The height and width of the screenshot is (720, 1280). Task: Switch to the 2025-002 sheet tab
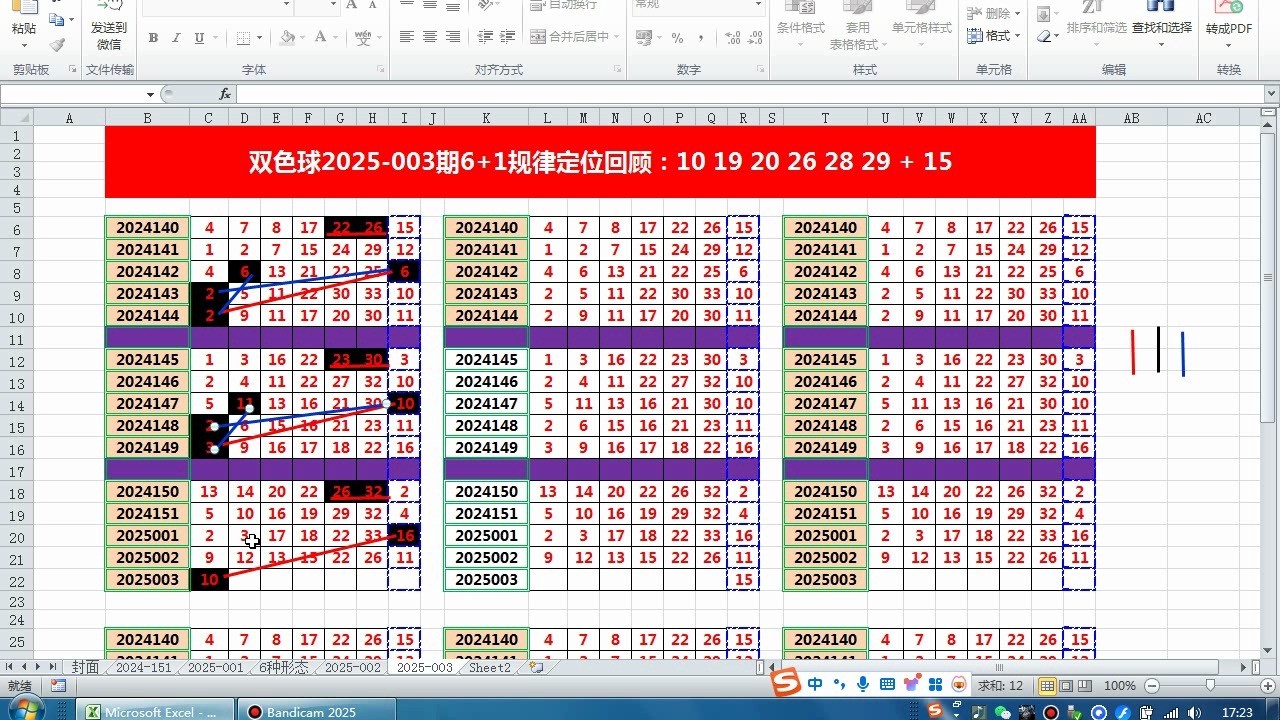tap(352, 667)
